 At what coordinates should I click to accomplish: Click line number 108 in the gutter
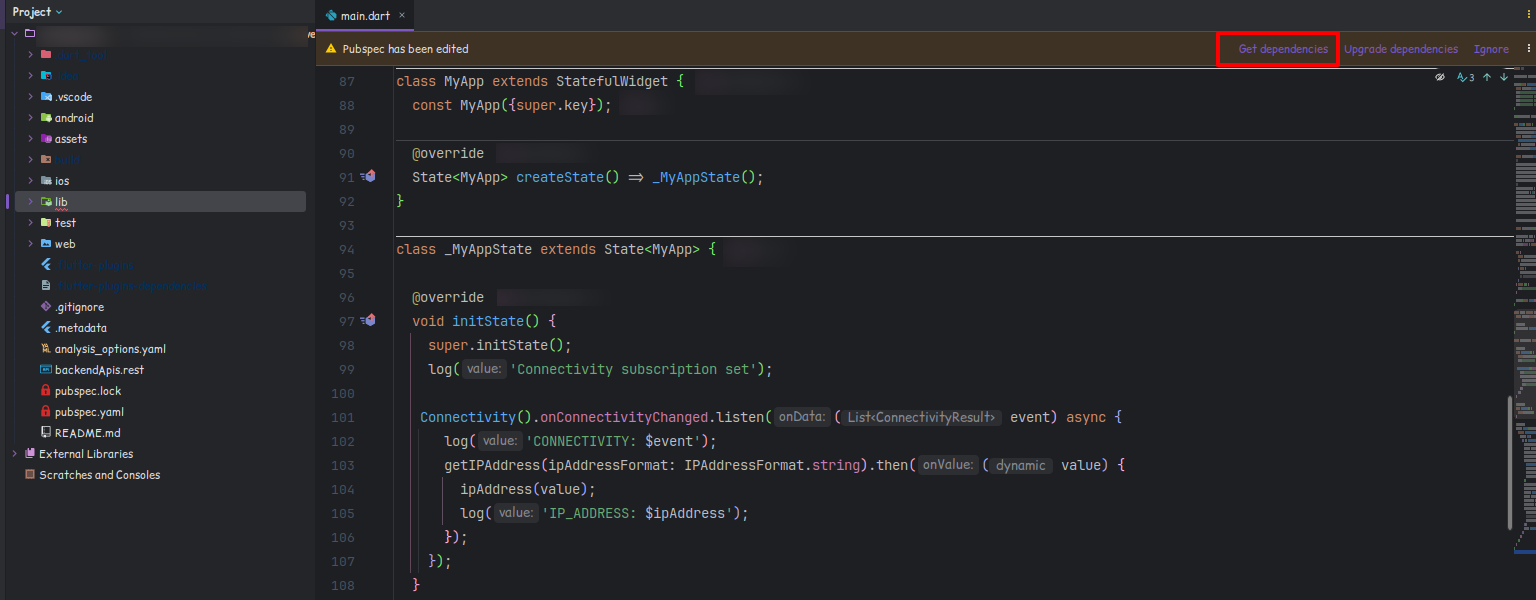click(x=342, y=585)
